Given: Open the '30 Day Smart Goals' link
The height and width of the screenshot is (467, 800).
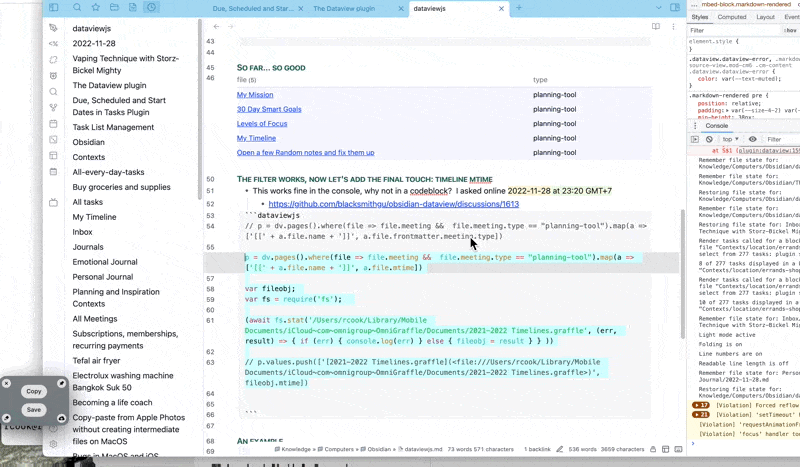Looking at the screenshot, I should tap(269, 109).
